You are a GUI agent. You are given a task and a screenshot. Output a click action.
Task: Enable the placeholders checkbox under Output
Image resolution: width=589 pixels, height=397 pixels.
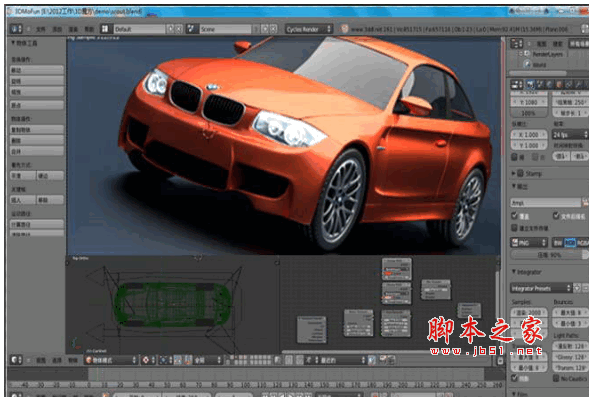[515, 228]
